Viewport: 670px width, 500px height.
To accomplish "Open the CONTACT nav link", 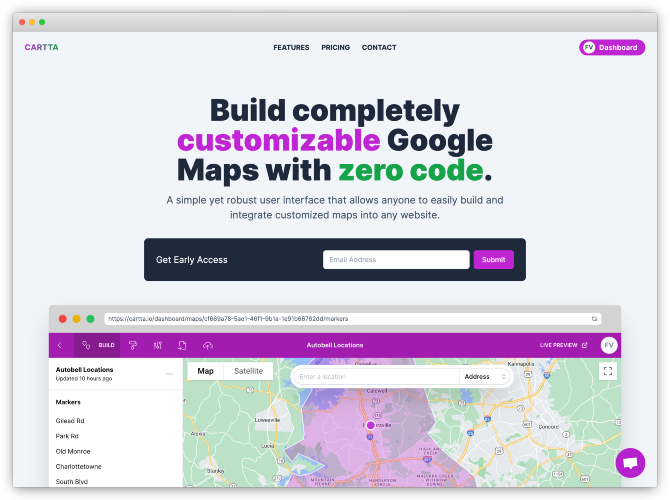I will click(379, 47).
